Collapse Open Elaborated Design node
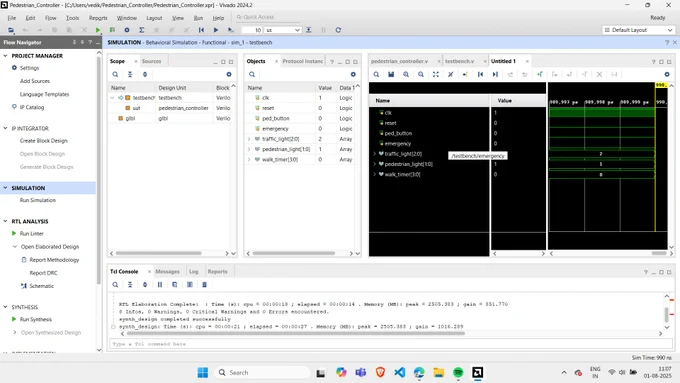The width and height of the screenshot is (680, 383). (15, 246)
